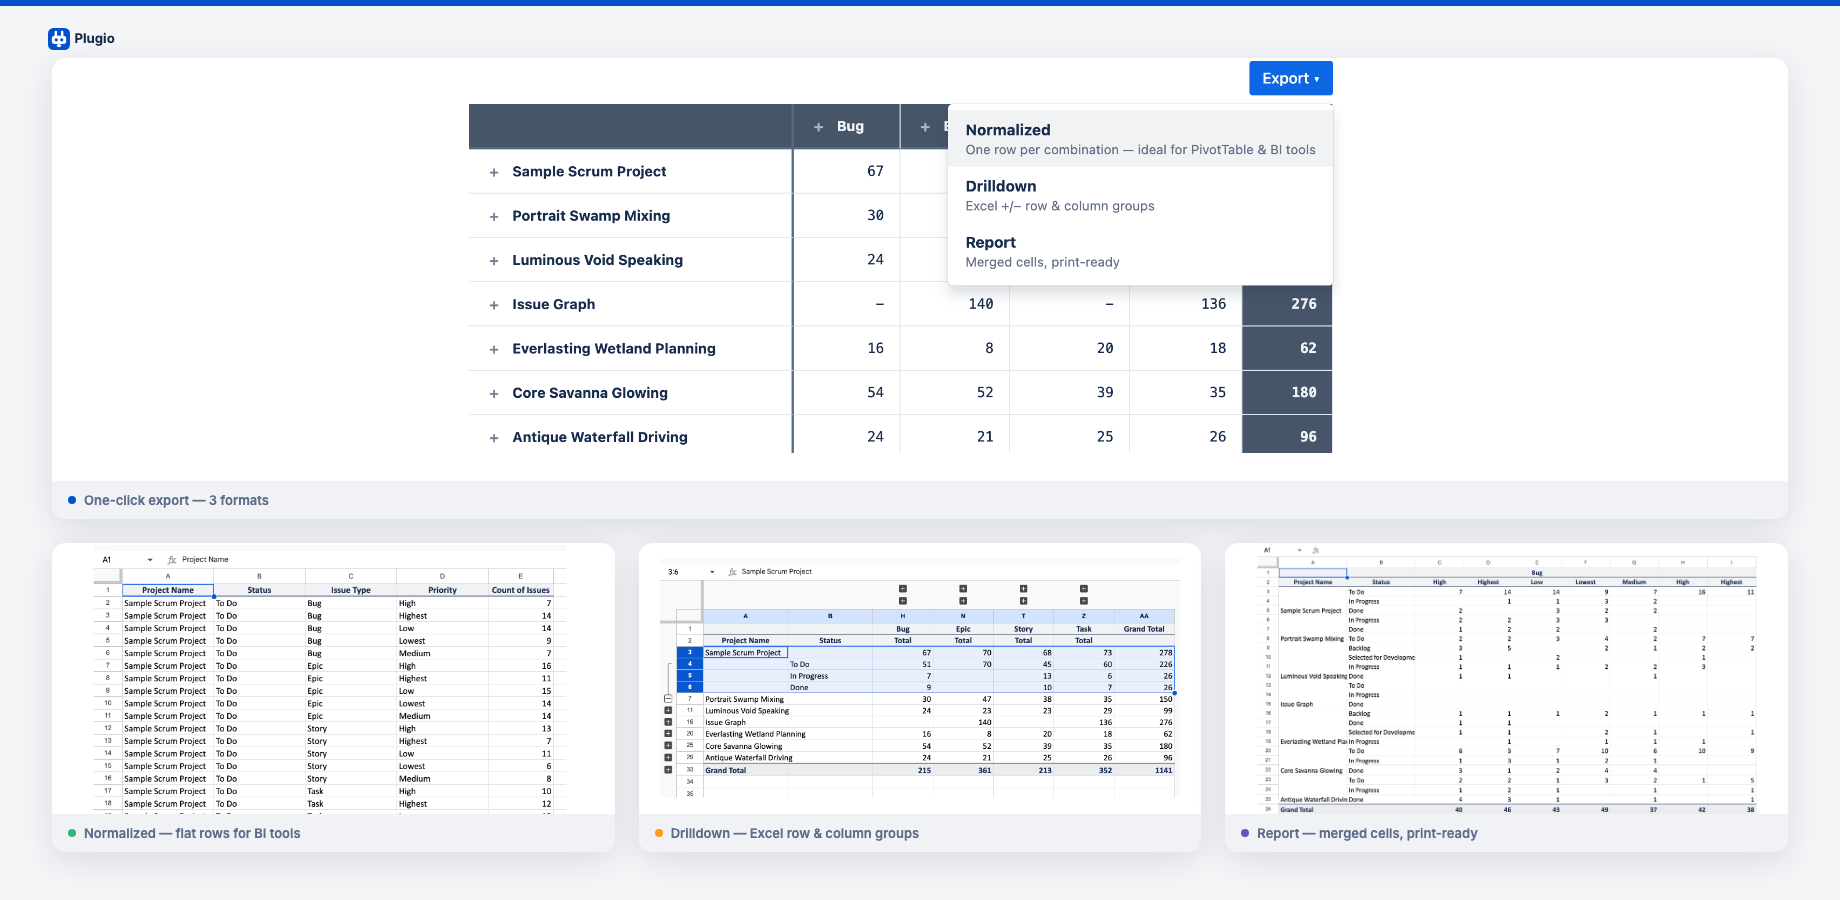
Task: Click the Plugio logo icon
Action: pyautogui.click(x=59, y=39)
